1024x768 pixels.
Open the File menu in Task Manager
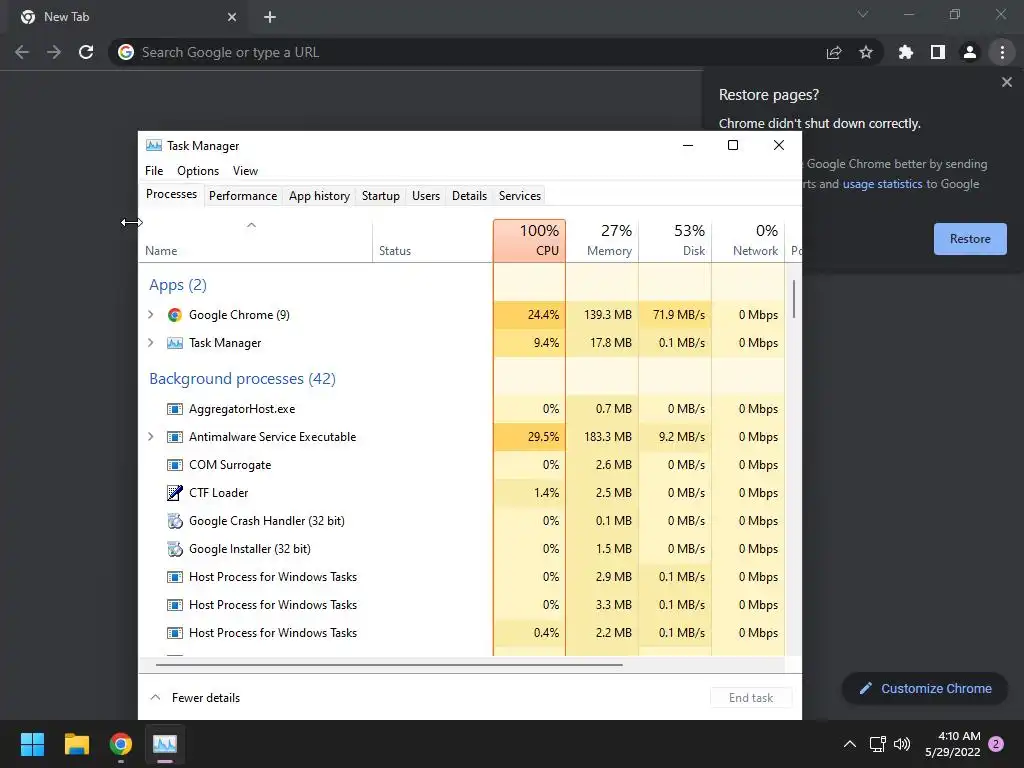(x=154, y=171)
